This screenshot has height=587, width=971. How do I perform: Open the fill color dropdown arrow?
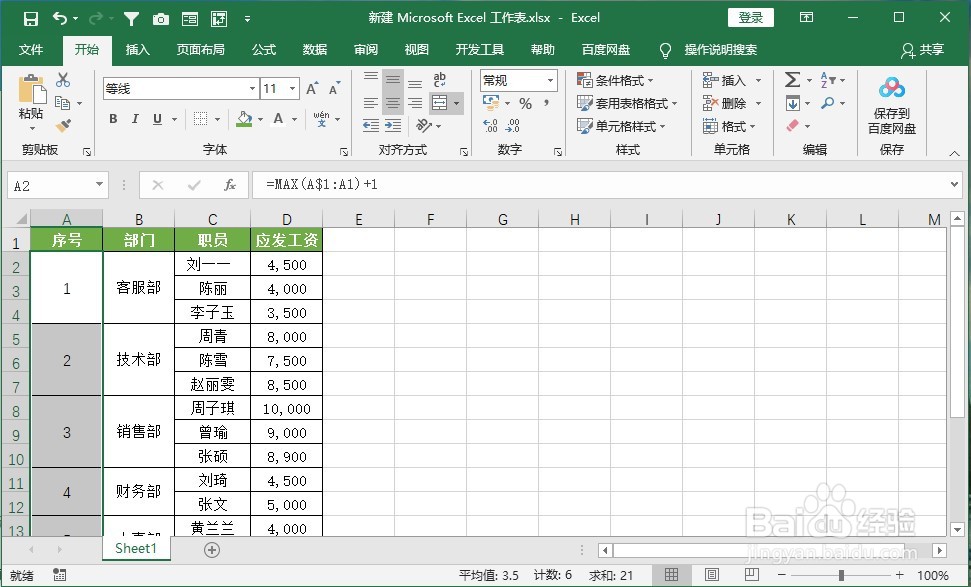[x=259, y=119]
